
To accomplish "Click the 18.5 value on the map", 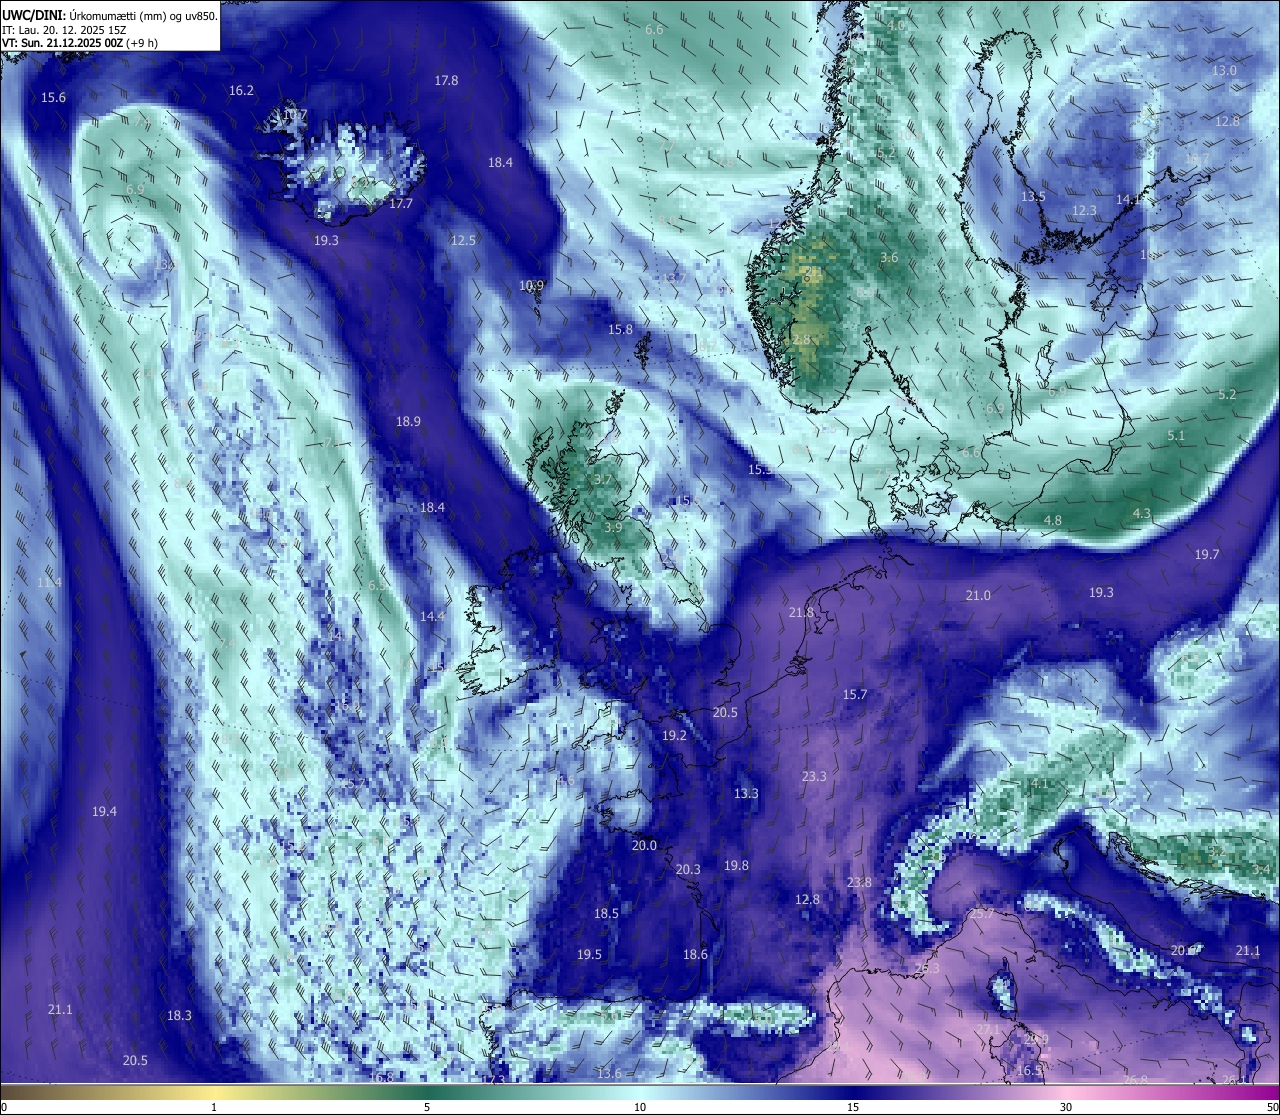I will (606, 914).
